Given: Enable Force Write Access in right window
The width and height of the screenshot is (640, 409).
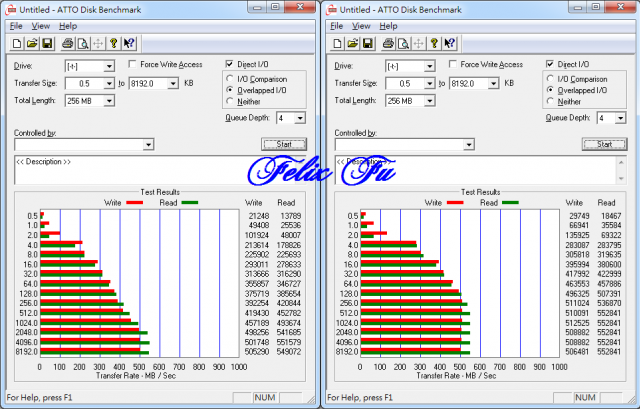Looking at the screenshot, I should point(453,64).
